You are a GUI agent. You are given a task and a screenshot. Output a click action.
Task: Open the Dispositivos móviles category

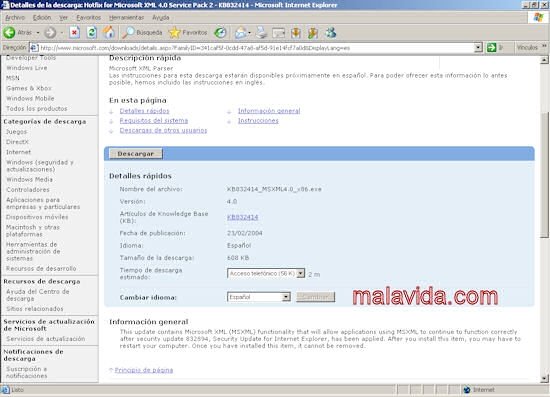point(37,217)
